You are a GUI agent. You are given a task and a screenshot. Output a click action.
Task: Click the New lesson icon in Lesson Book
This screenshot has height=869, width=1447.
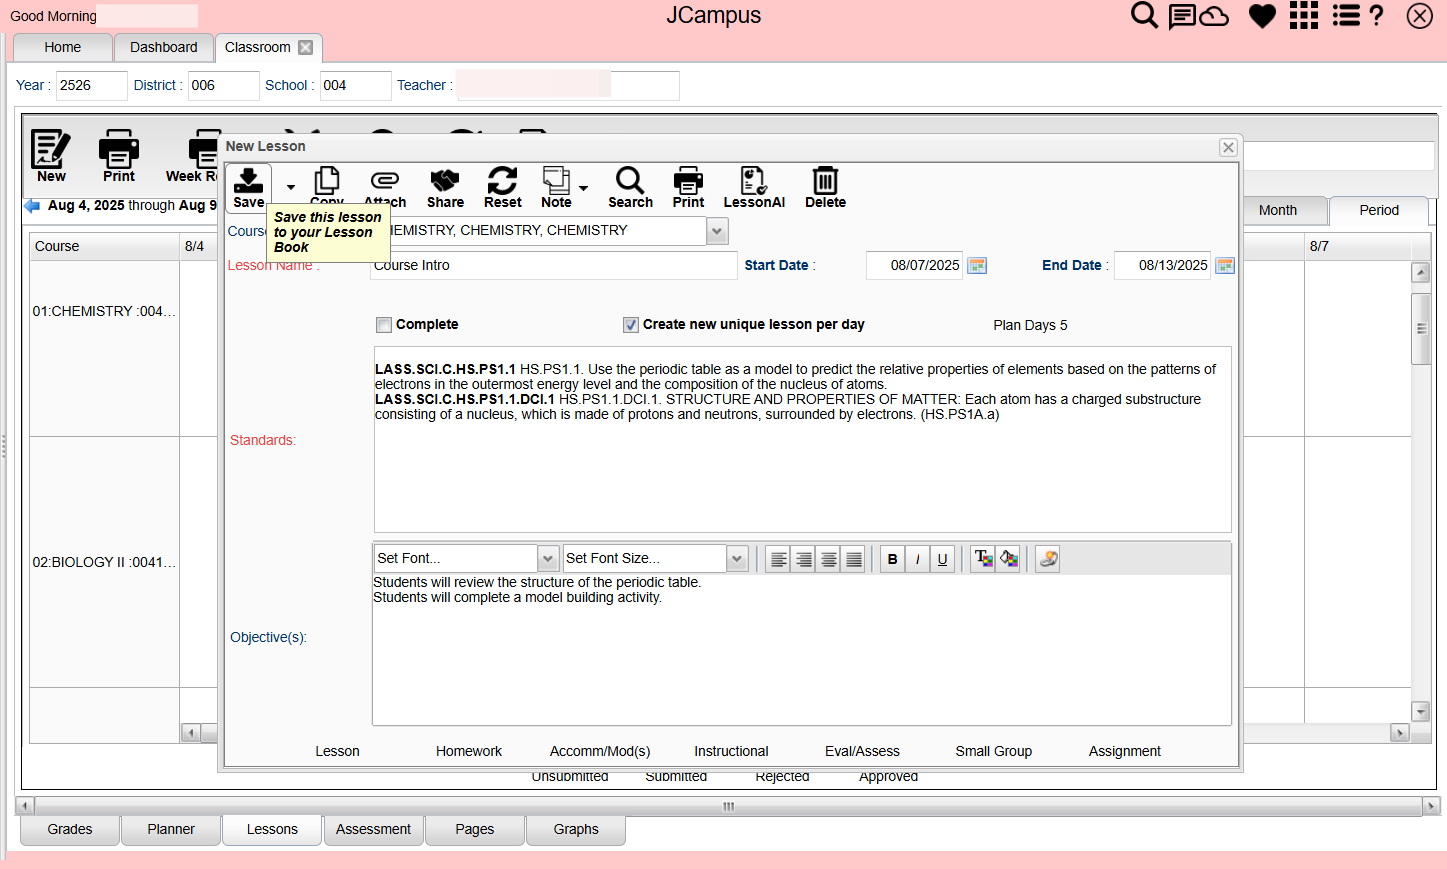(x=51, y=156)
